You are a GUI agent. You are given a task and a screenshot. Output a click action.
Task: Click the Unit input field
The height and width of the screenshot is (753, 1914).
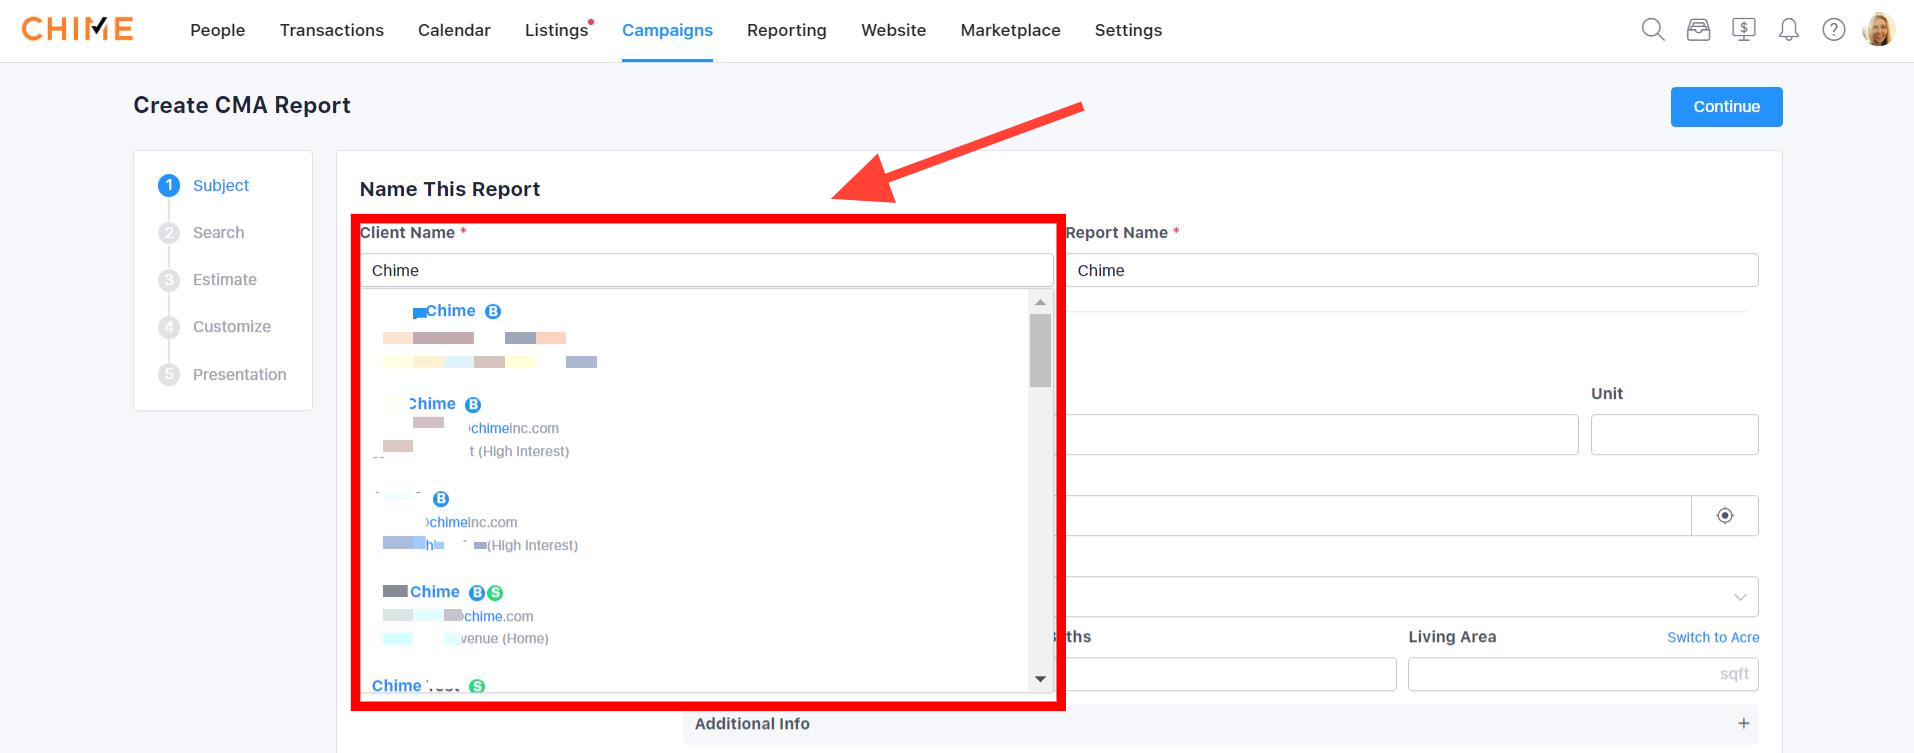click(1673, 435)
